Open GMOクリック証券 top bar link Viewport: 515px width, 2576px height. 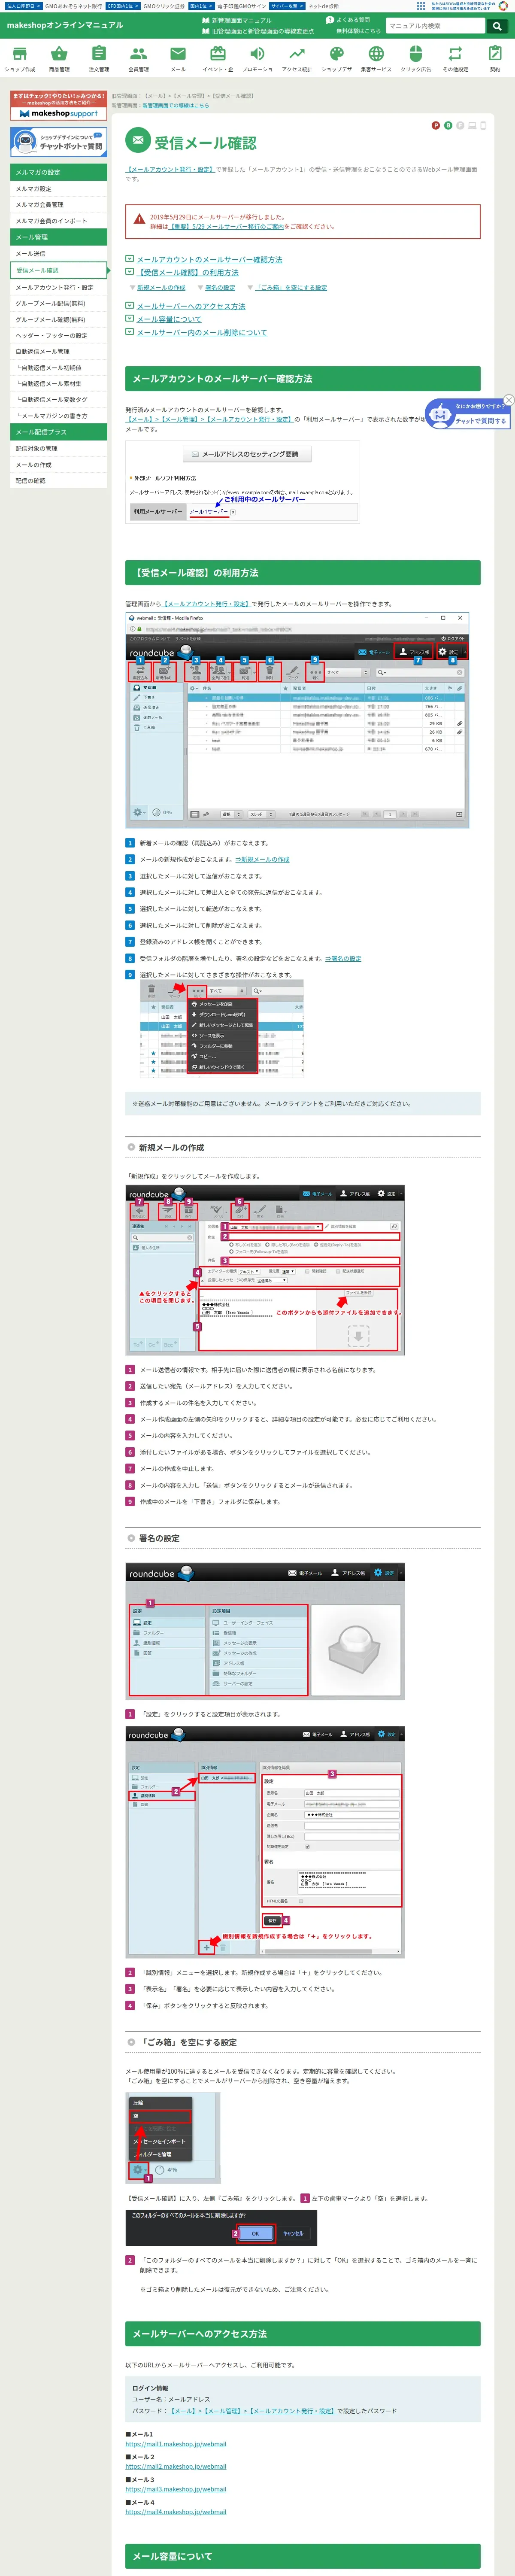[163, 6]
